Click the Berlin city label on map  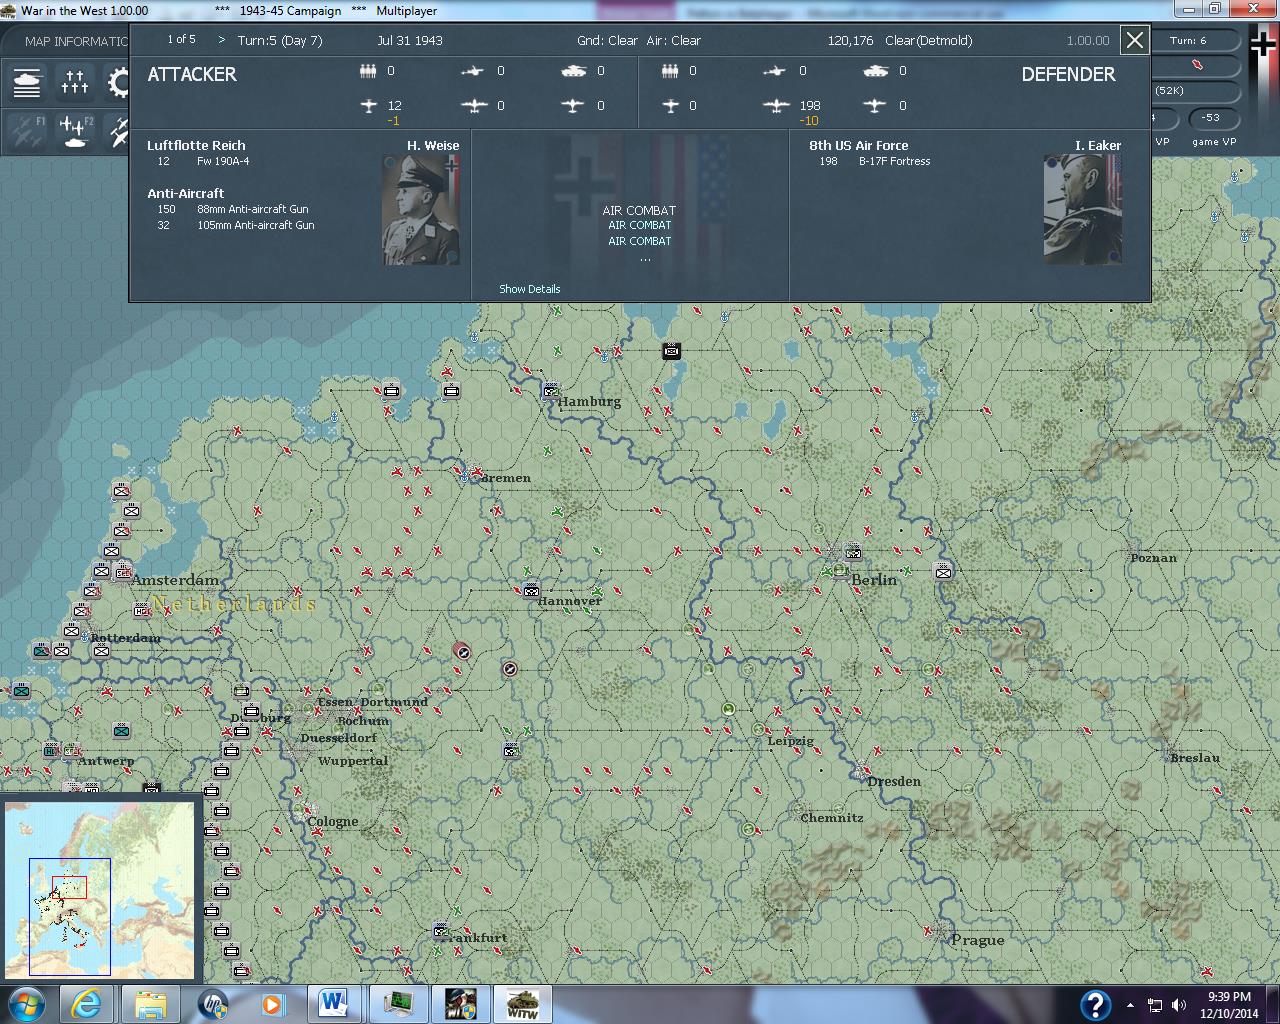874,579
